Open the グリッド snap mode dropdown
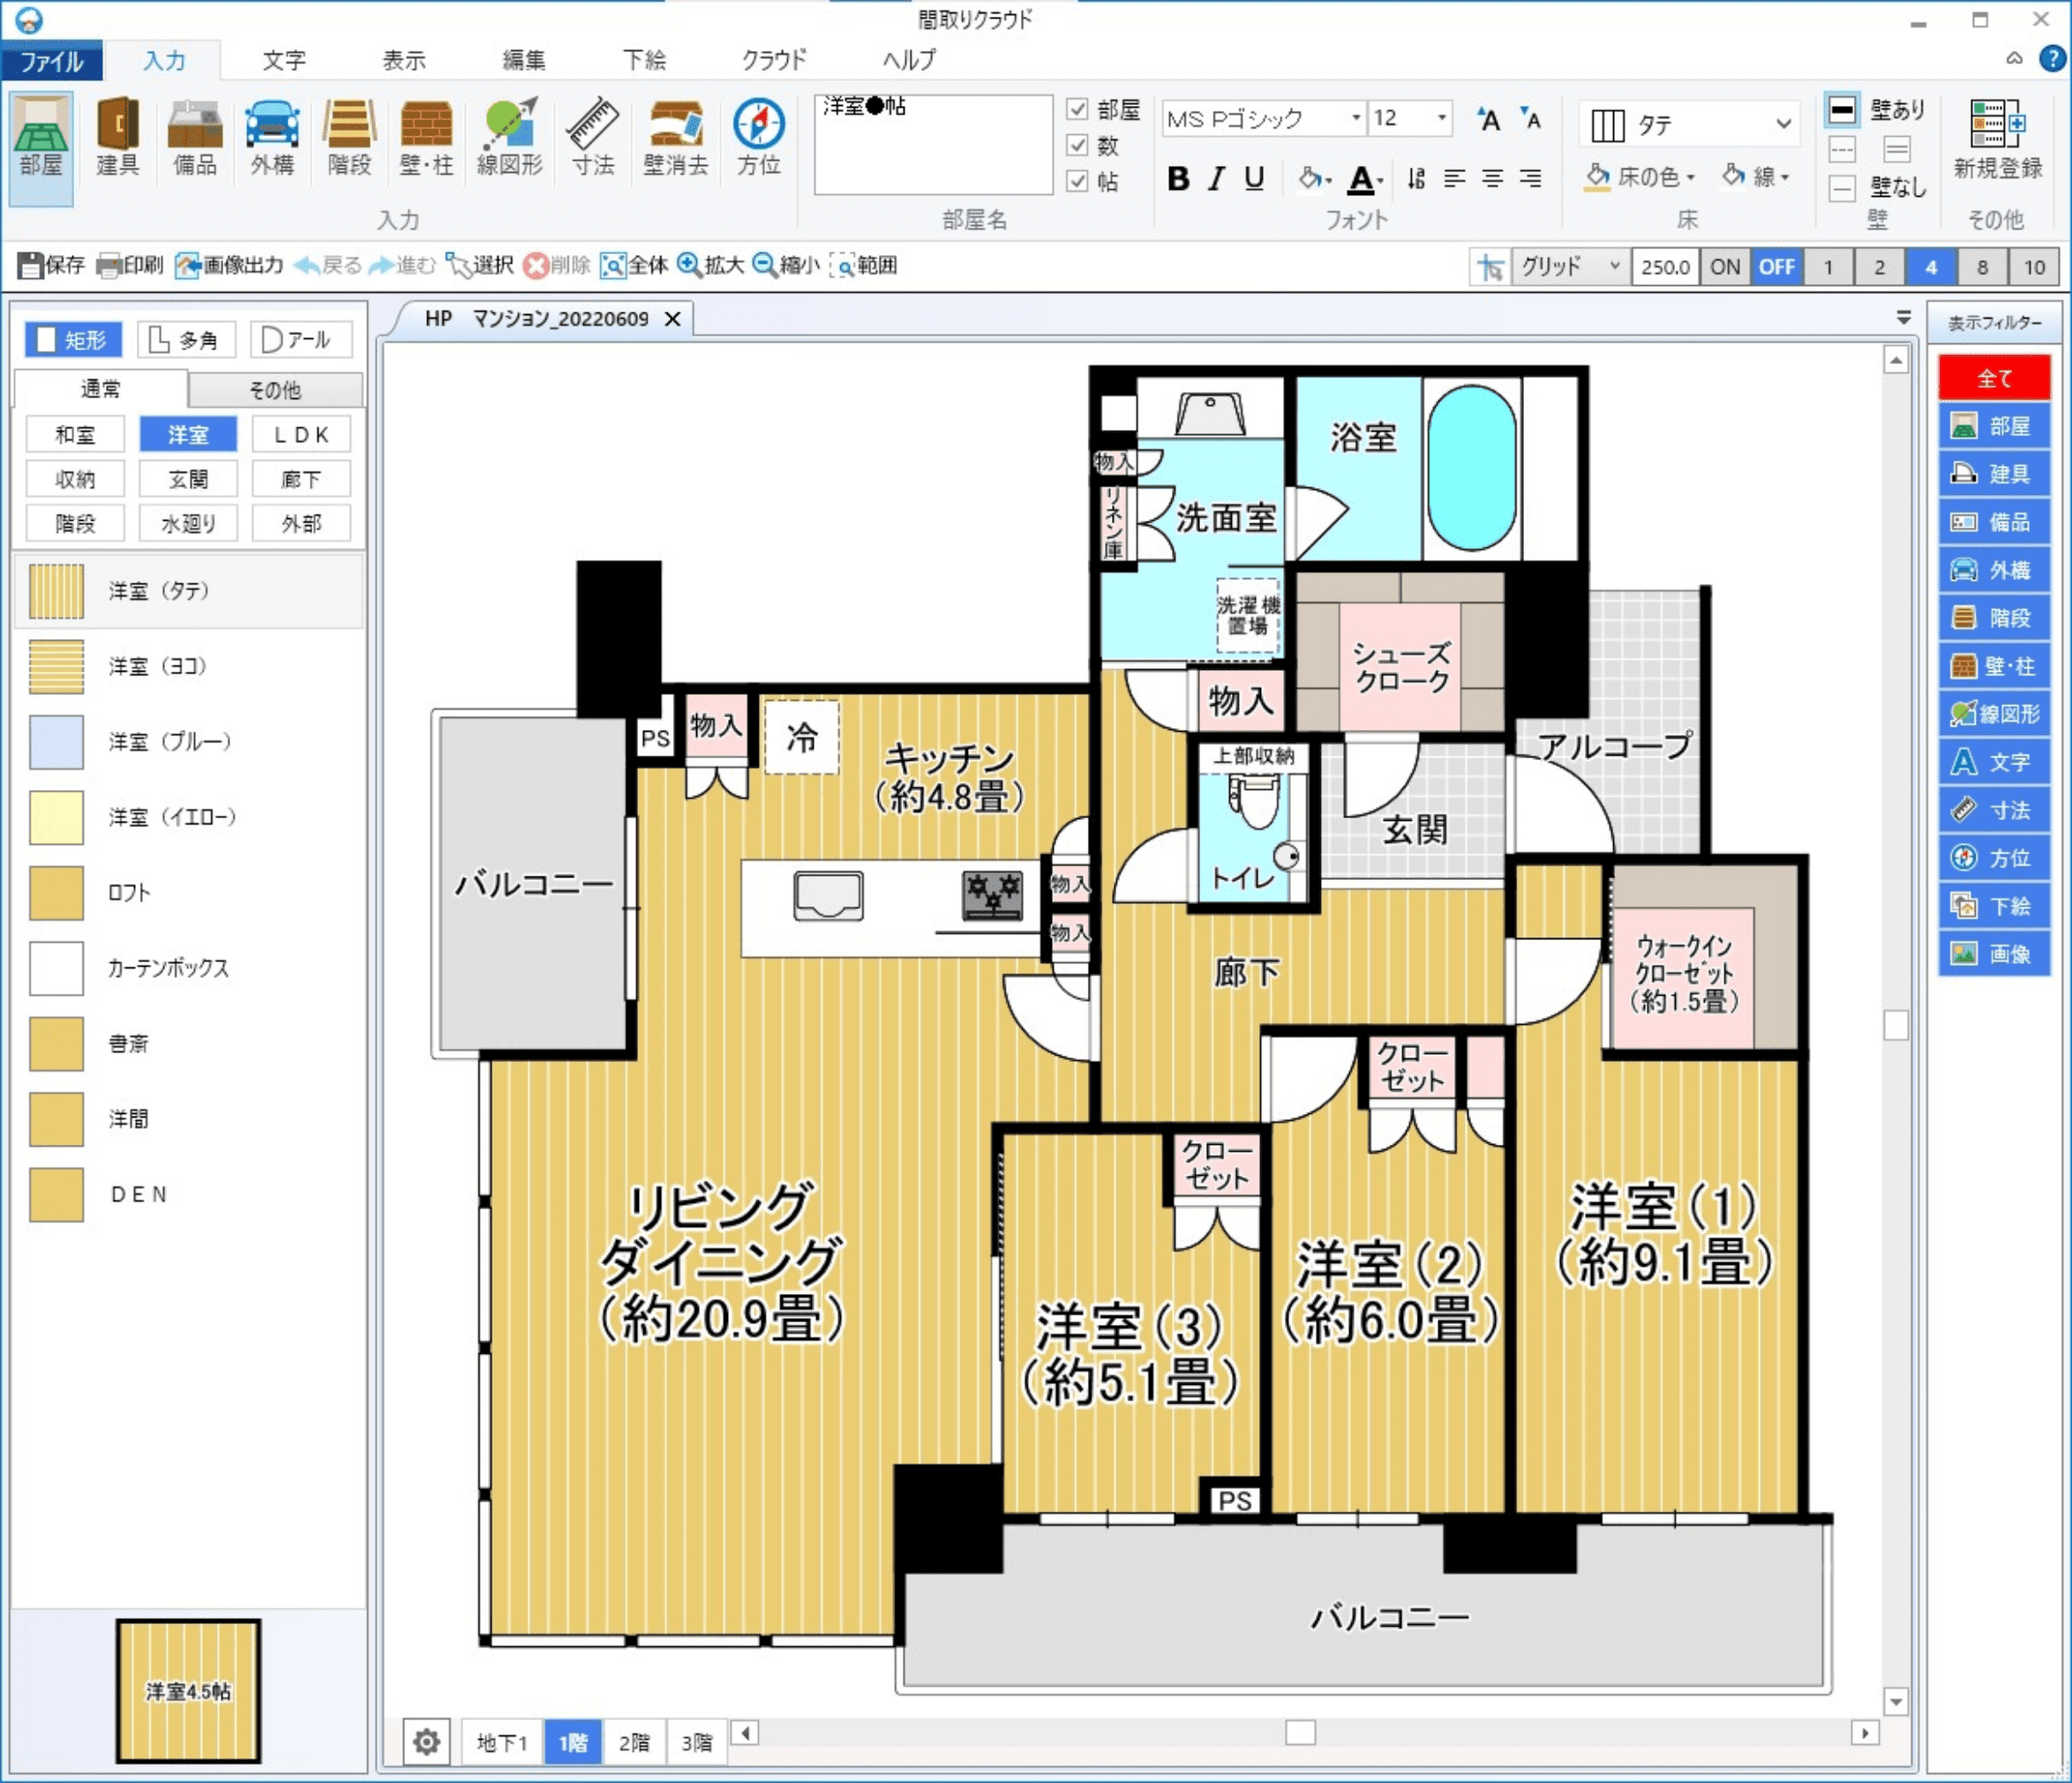 (1613, 266)
